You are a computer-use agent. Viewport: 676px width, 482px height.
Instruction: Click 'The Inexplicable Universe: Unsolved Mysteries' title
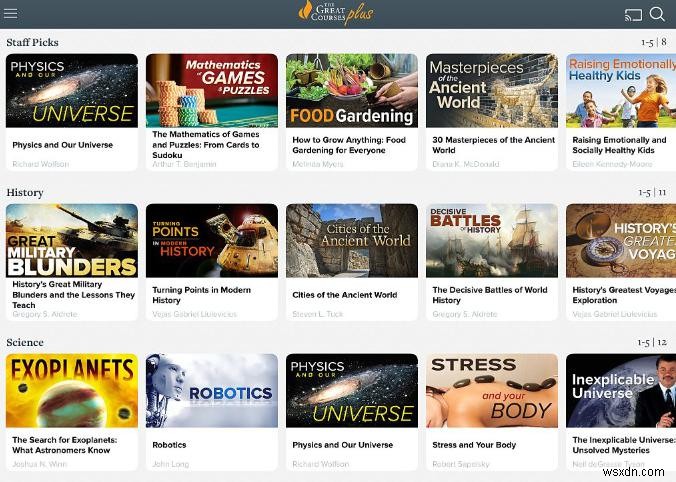[x=624, y=445]
